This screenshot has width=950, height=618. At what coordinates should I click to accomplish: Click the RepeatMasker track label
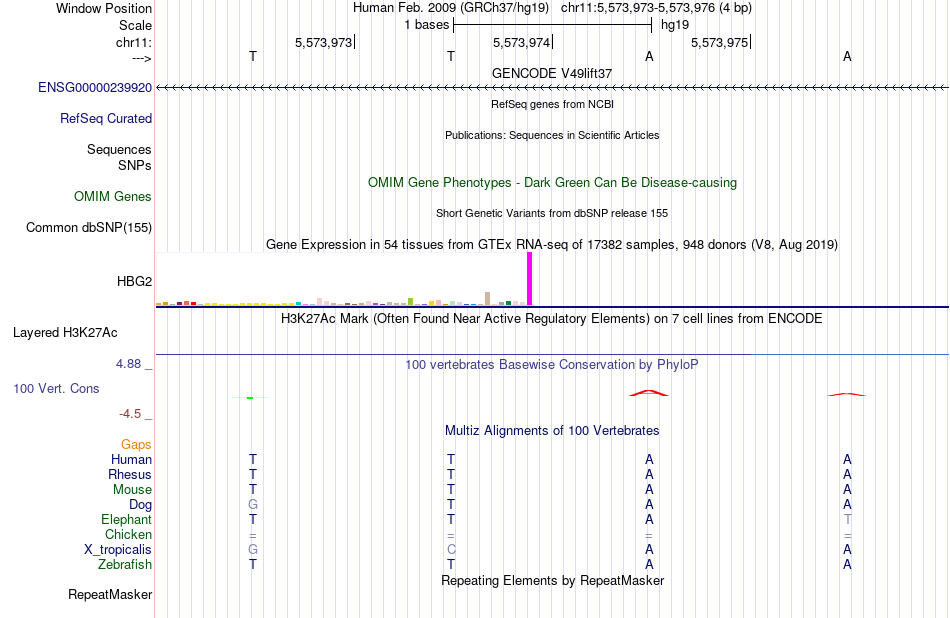(x=110, y=595)
